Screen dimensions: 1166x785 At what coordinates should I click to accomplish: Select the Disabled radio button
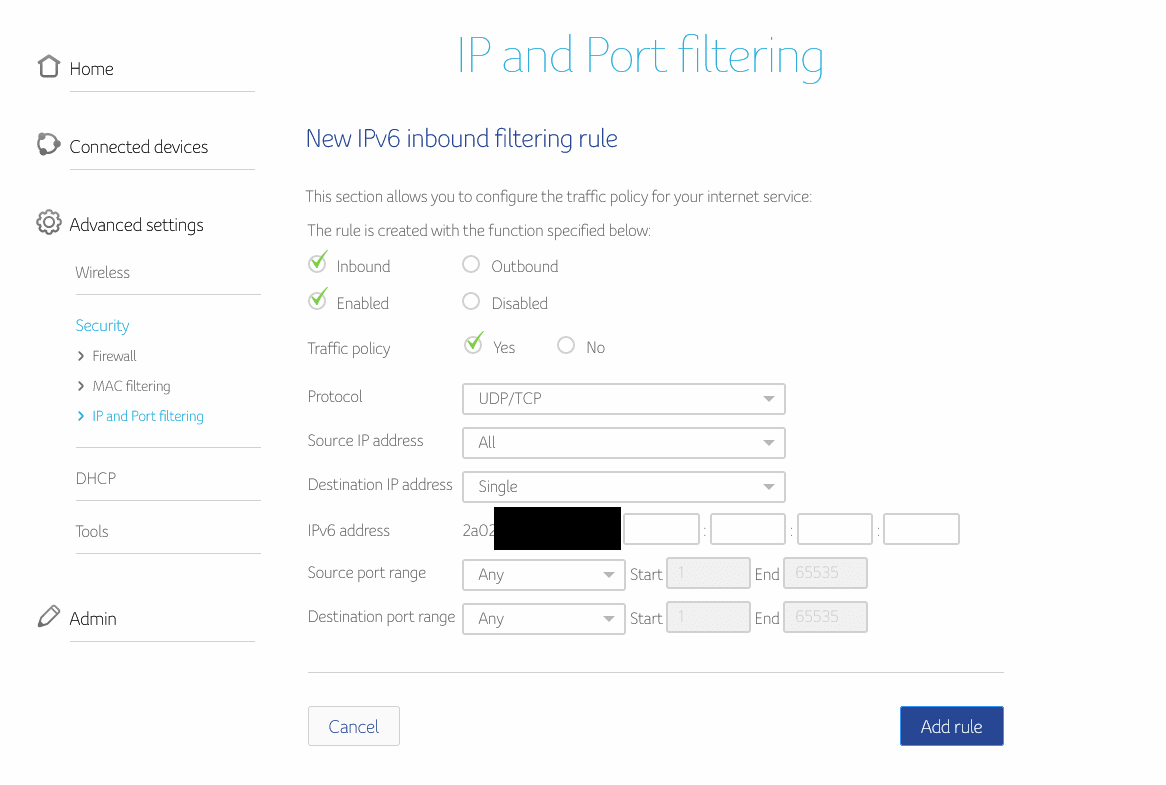(471, 302)
